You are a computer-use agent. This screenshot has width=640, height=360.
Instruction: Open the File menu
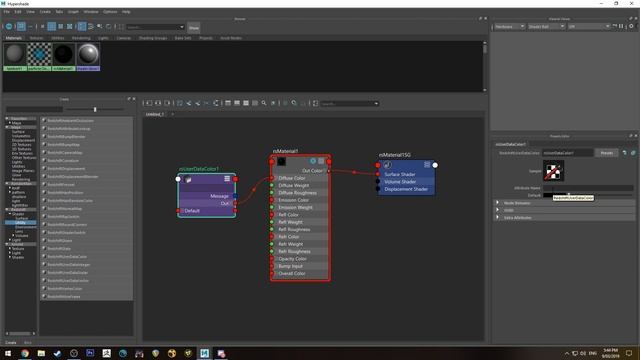coord(7,12)
